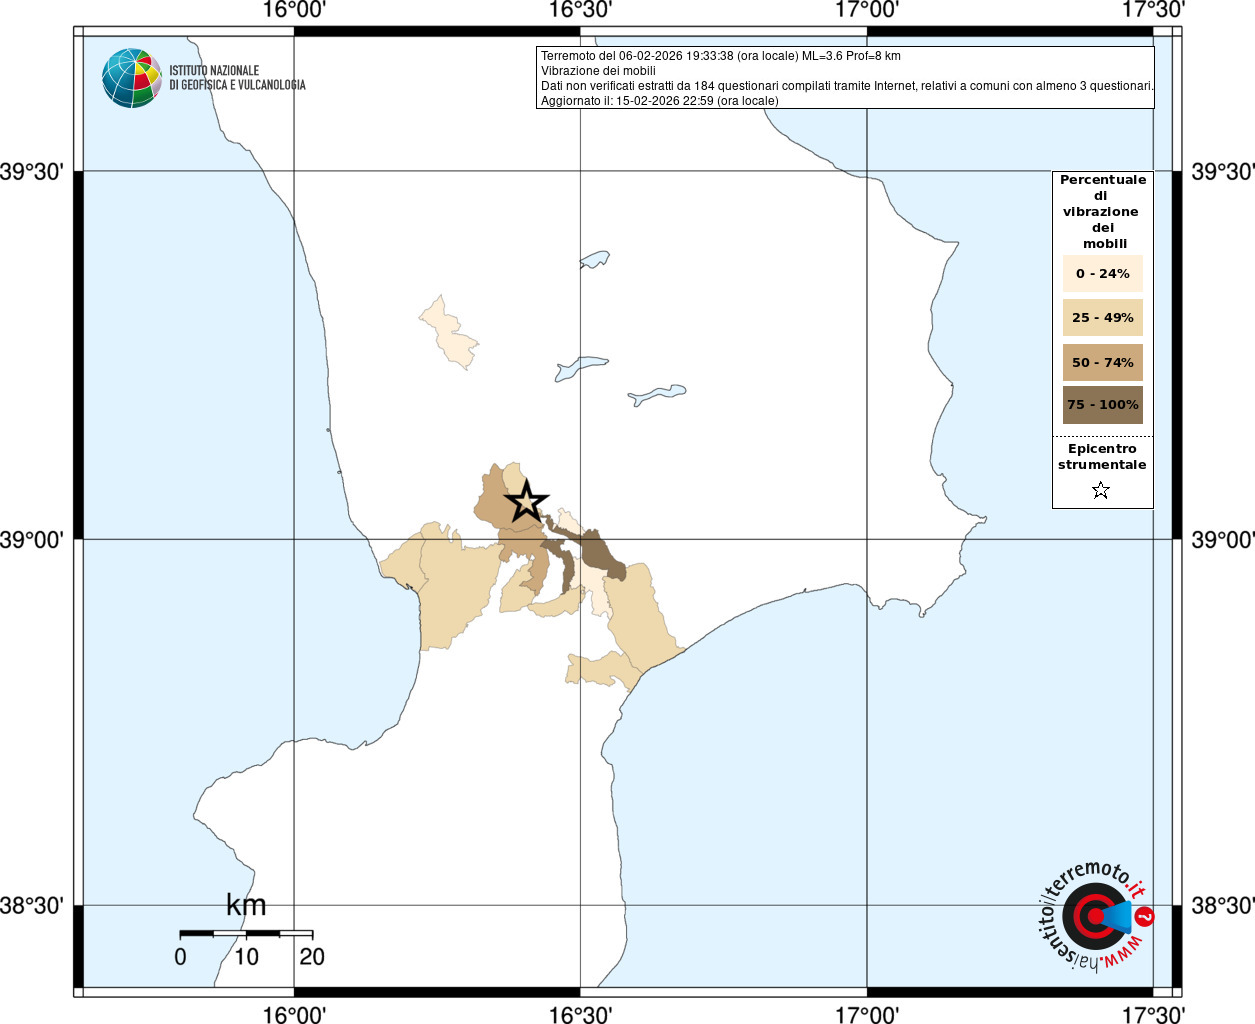This screenshot has width=1255, height=1024.
Task: Click the 17°00' longitude label at top
Action: pyautogui.click(x=867, y=10)
